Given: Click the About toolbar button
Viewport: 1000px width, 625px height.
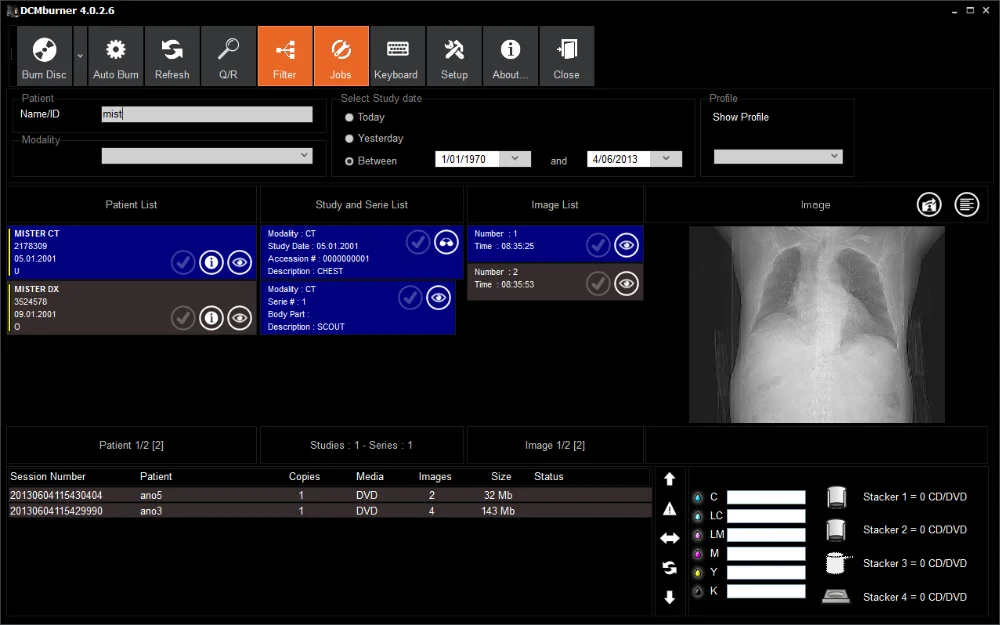Looking at the screenshot, I should point(510,56).
